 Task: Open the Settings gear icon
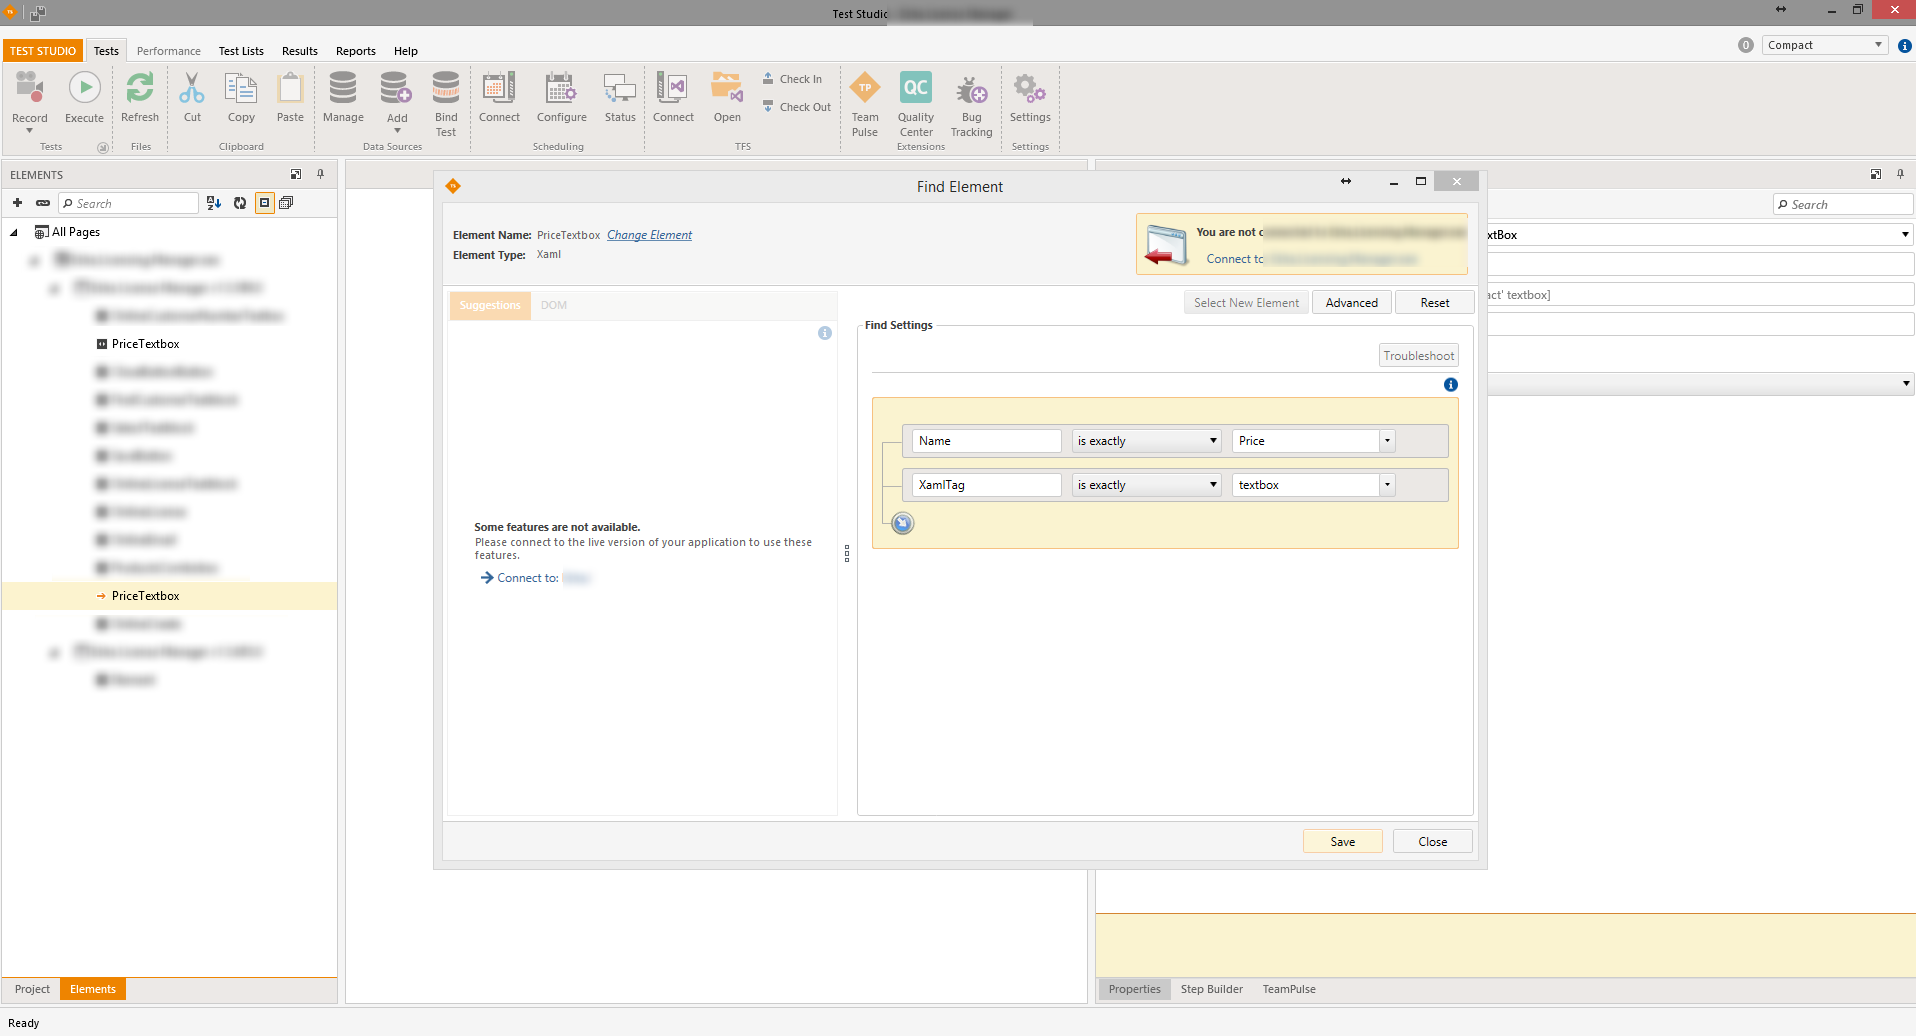tap(1030, 88)
